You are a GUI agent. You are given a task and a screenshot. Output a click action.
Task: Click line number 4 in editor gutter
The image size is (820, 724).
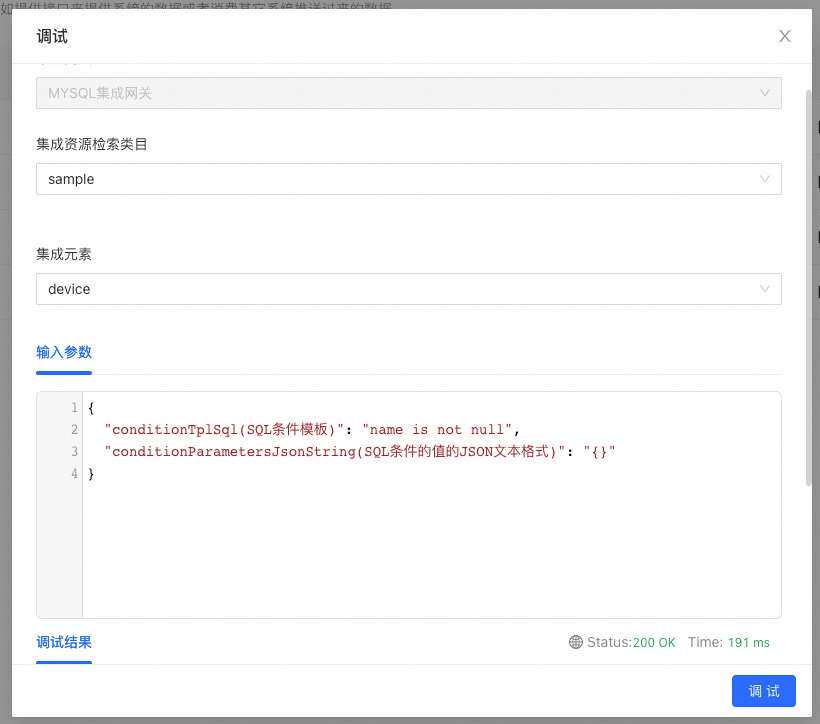pyautogui.click(x=73, y=473)
